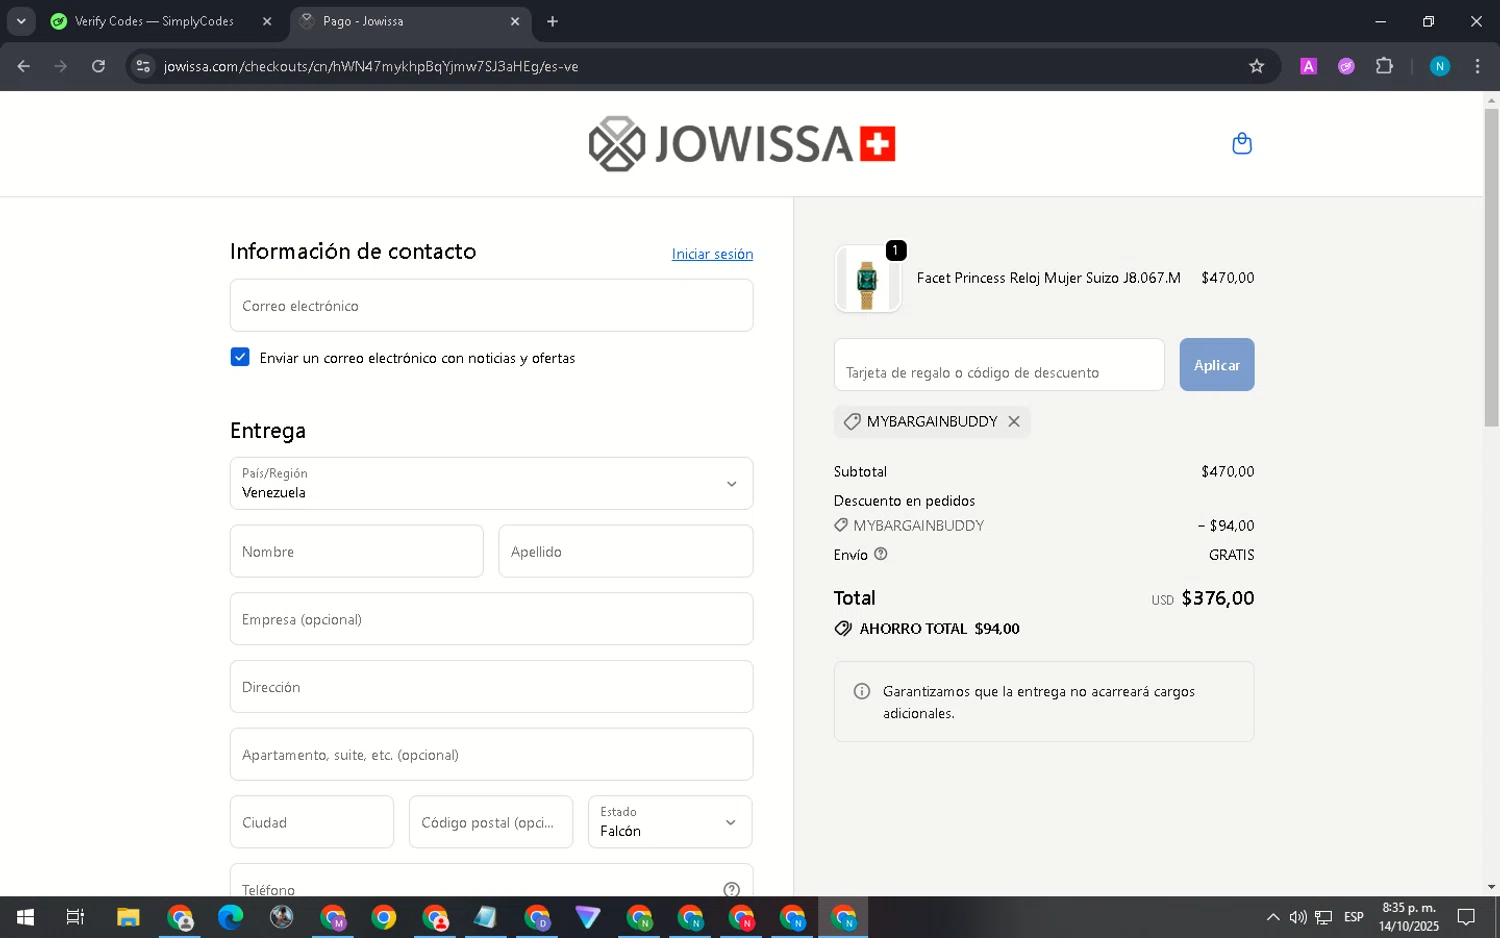Open a new browser tab

pyautogui.click(x=553, y=21)
